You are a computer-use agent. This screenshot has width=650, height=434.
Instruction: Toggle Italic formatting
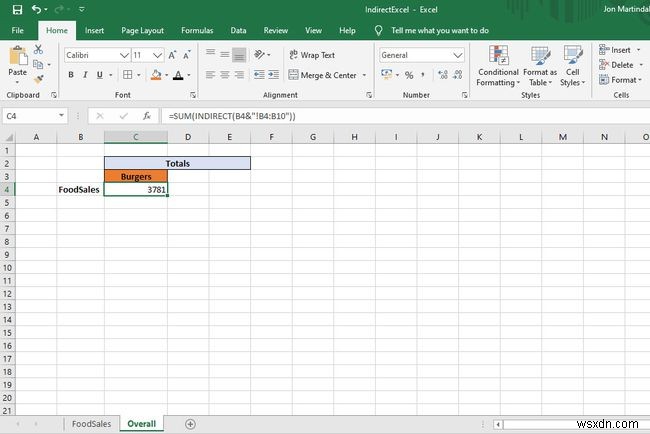pyautogui.click(x=85, y=75)
